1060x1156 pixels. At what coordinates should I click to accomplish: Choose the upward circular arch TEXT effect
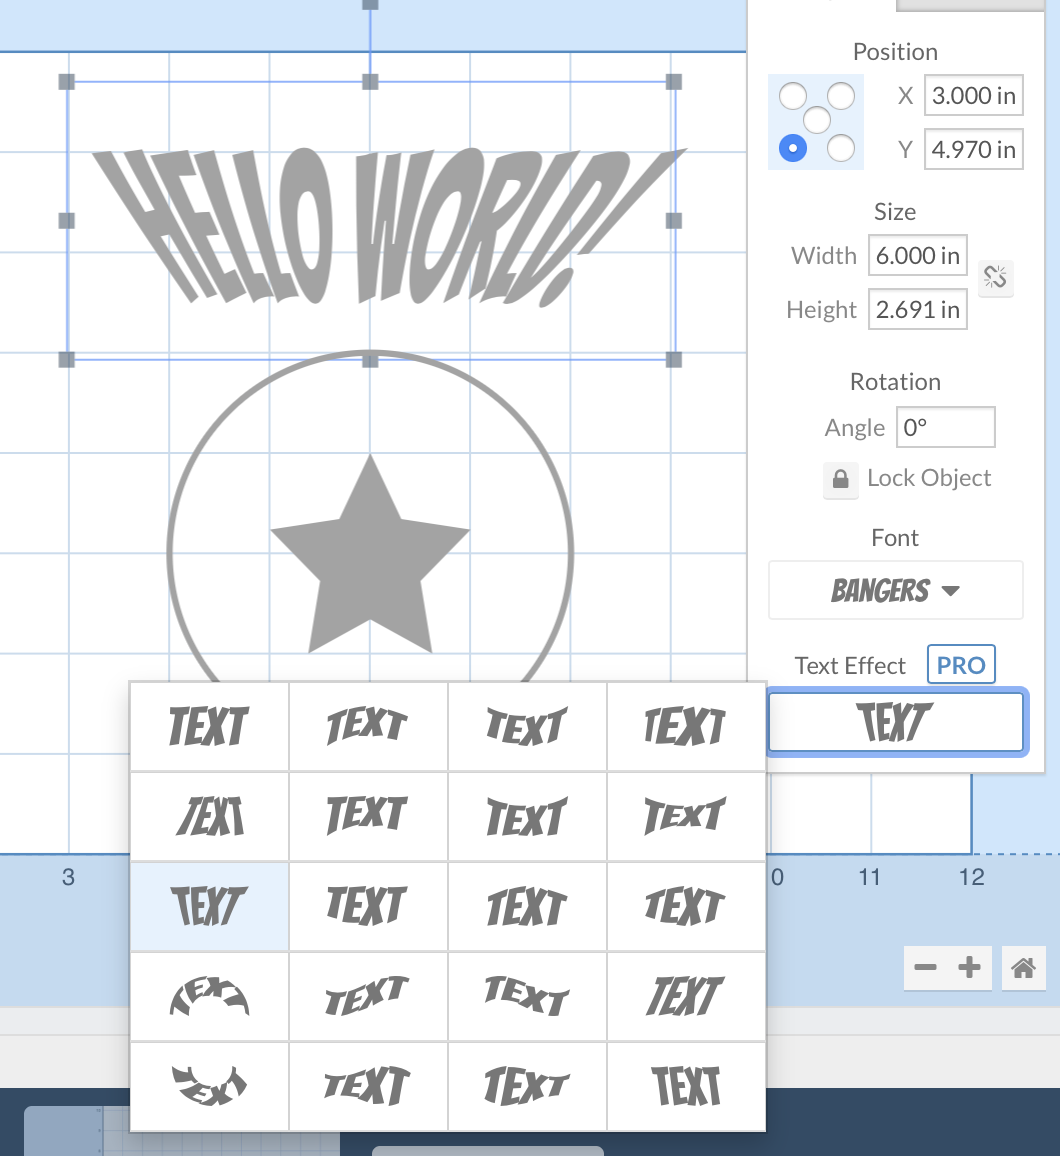click(x=209, y=997)
